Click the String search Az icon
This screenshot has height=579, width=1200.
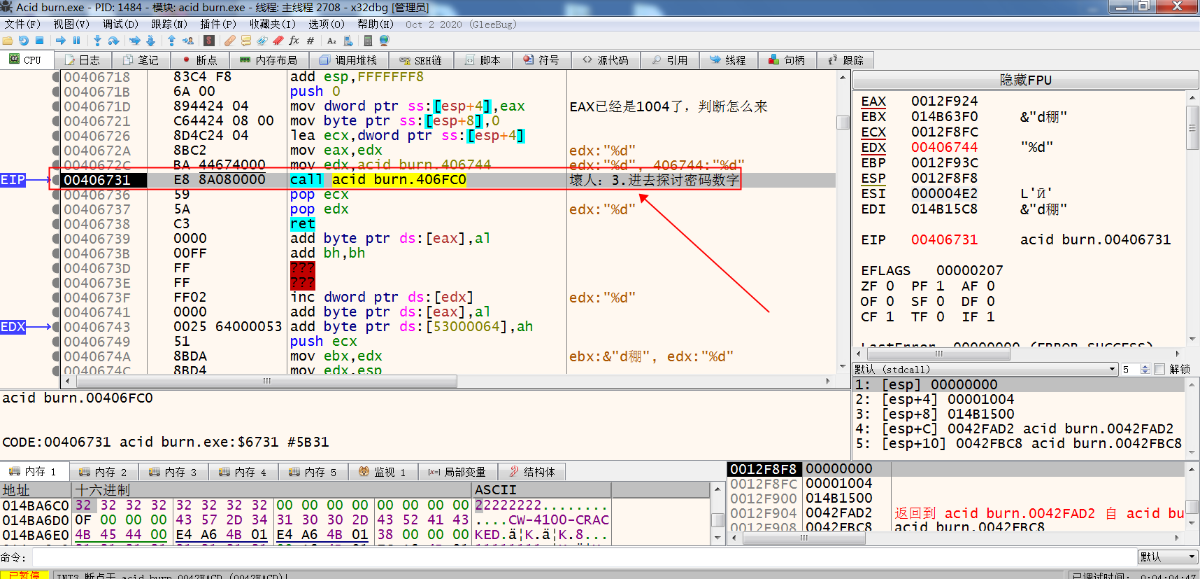331,41
